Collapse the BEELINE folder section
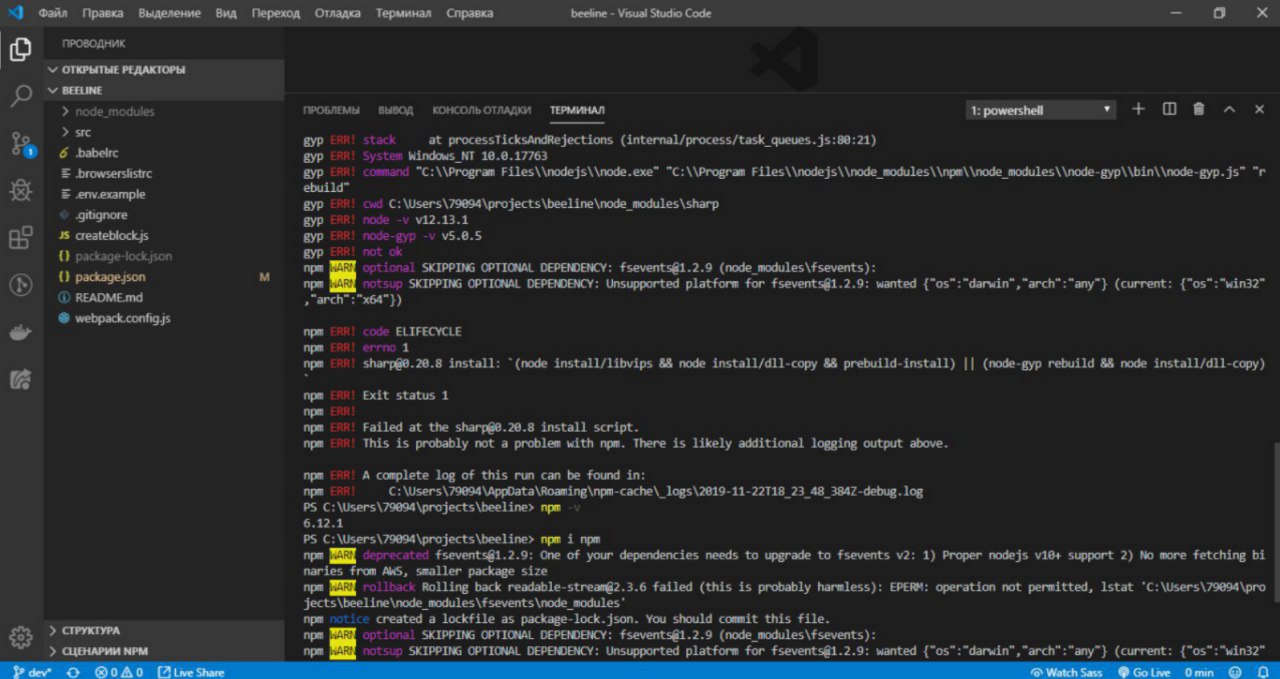The image size is (1280, 679). [165, 90]
